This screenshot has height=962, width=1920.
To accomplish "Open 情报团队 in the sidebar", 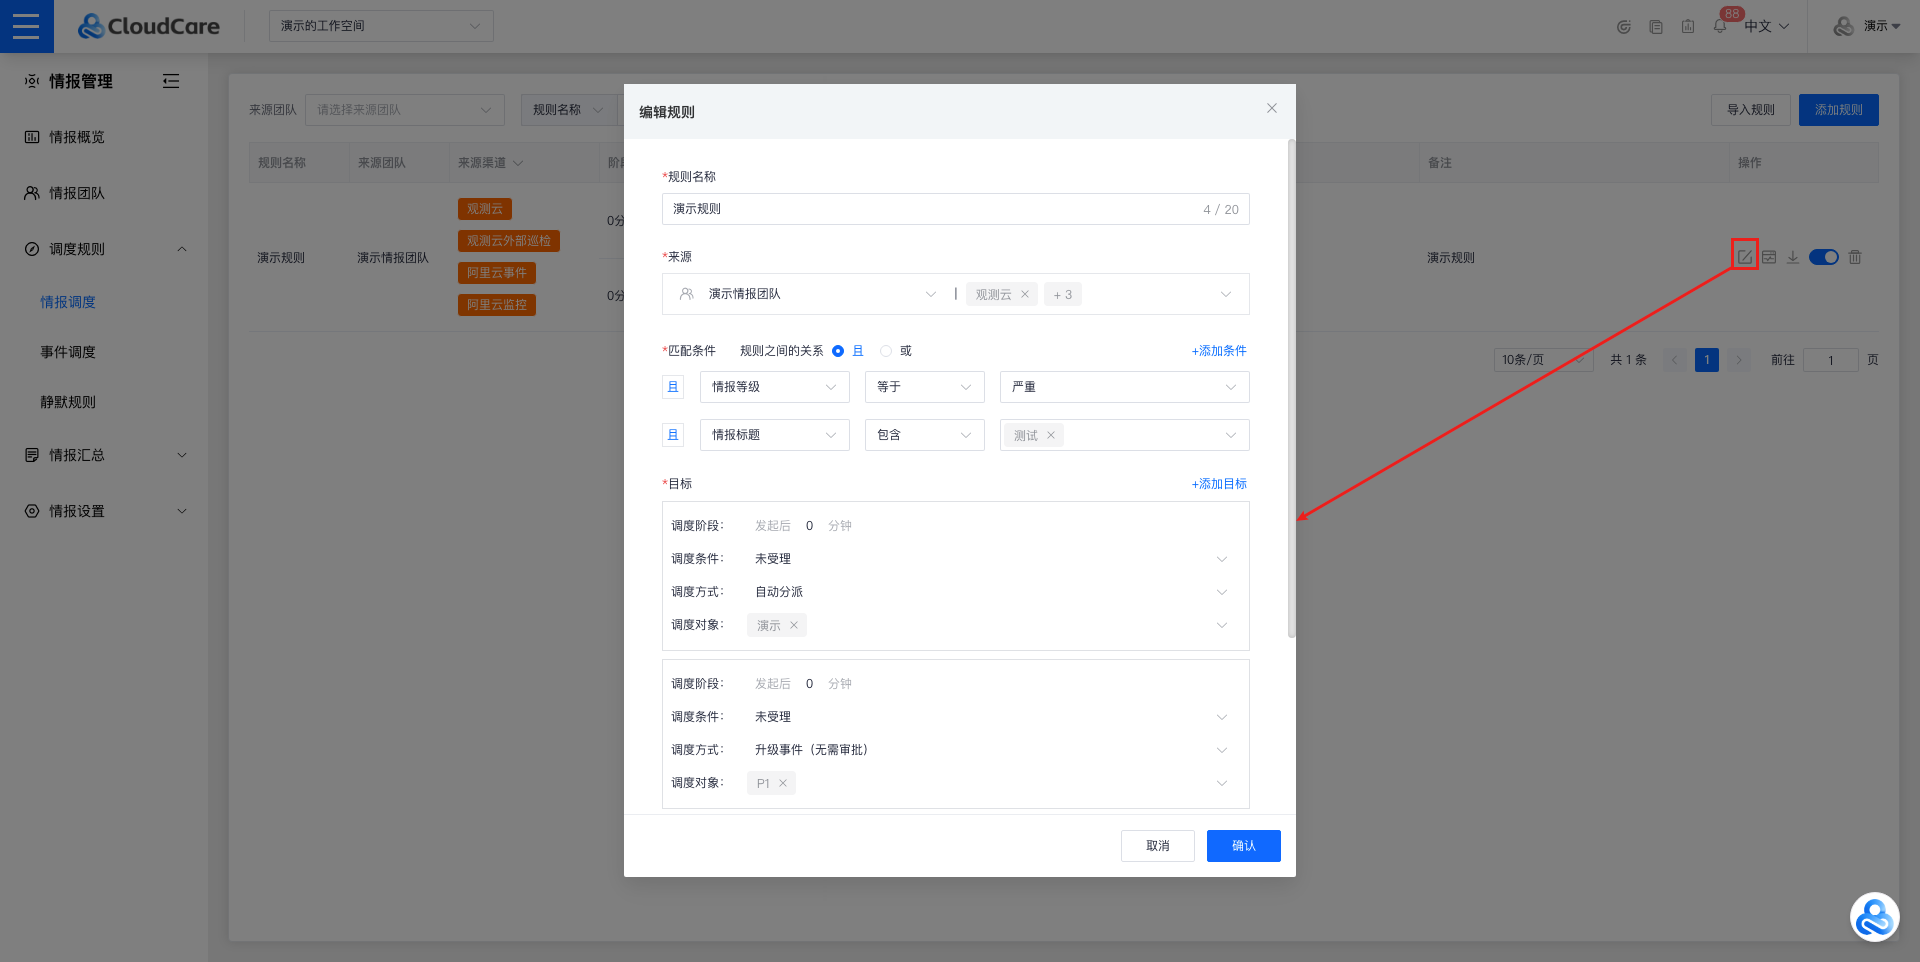I will [77, 193].
